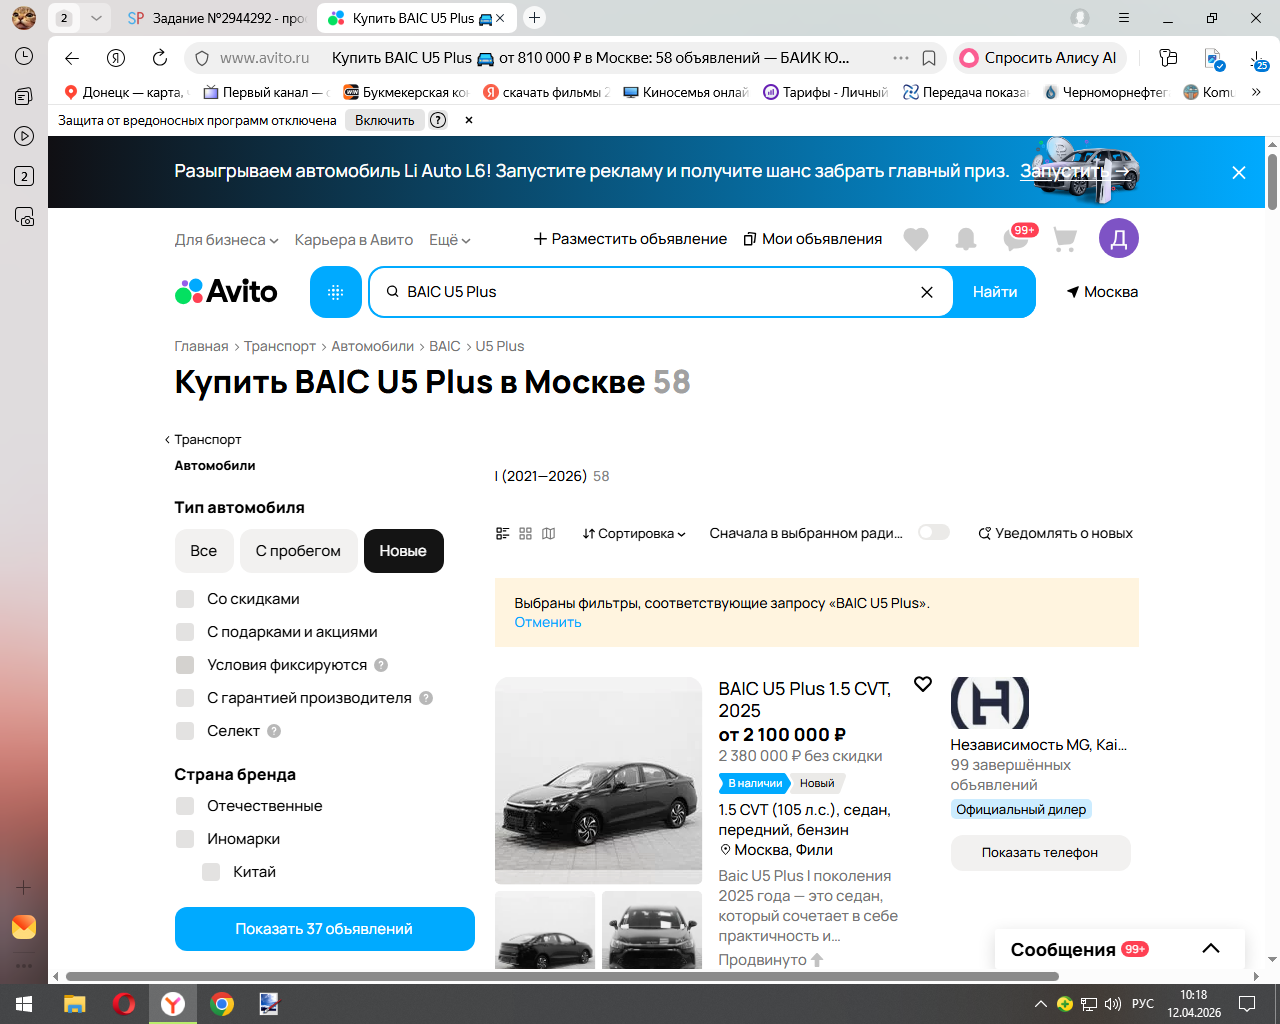This screenshot has width=1280, height=1024.
Task: Change the Москва location selector
Action: pyautogui.click(x=1102, y=292)
